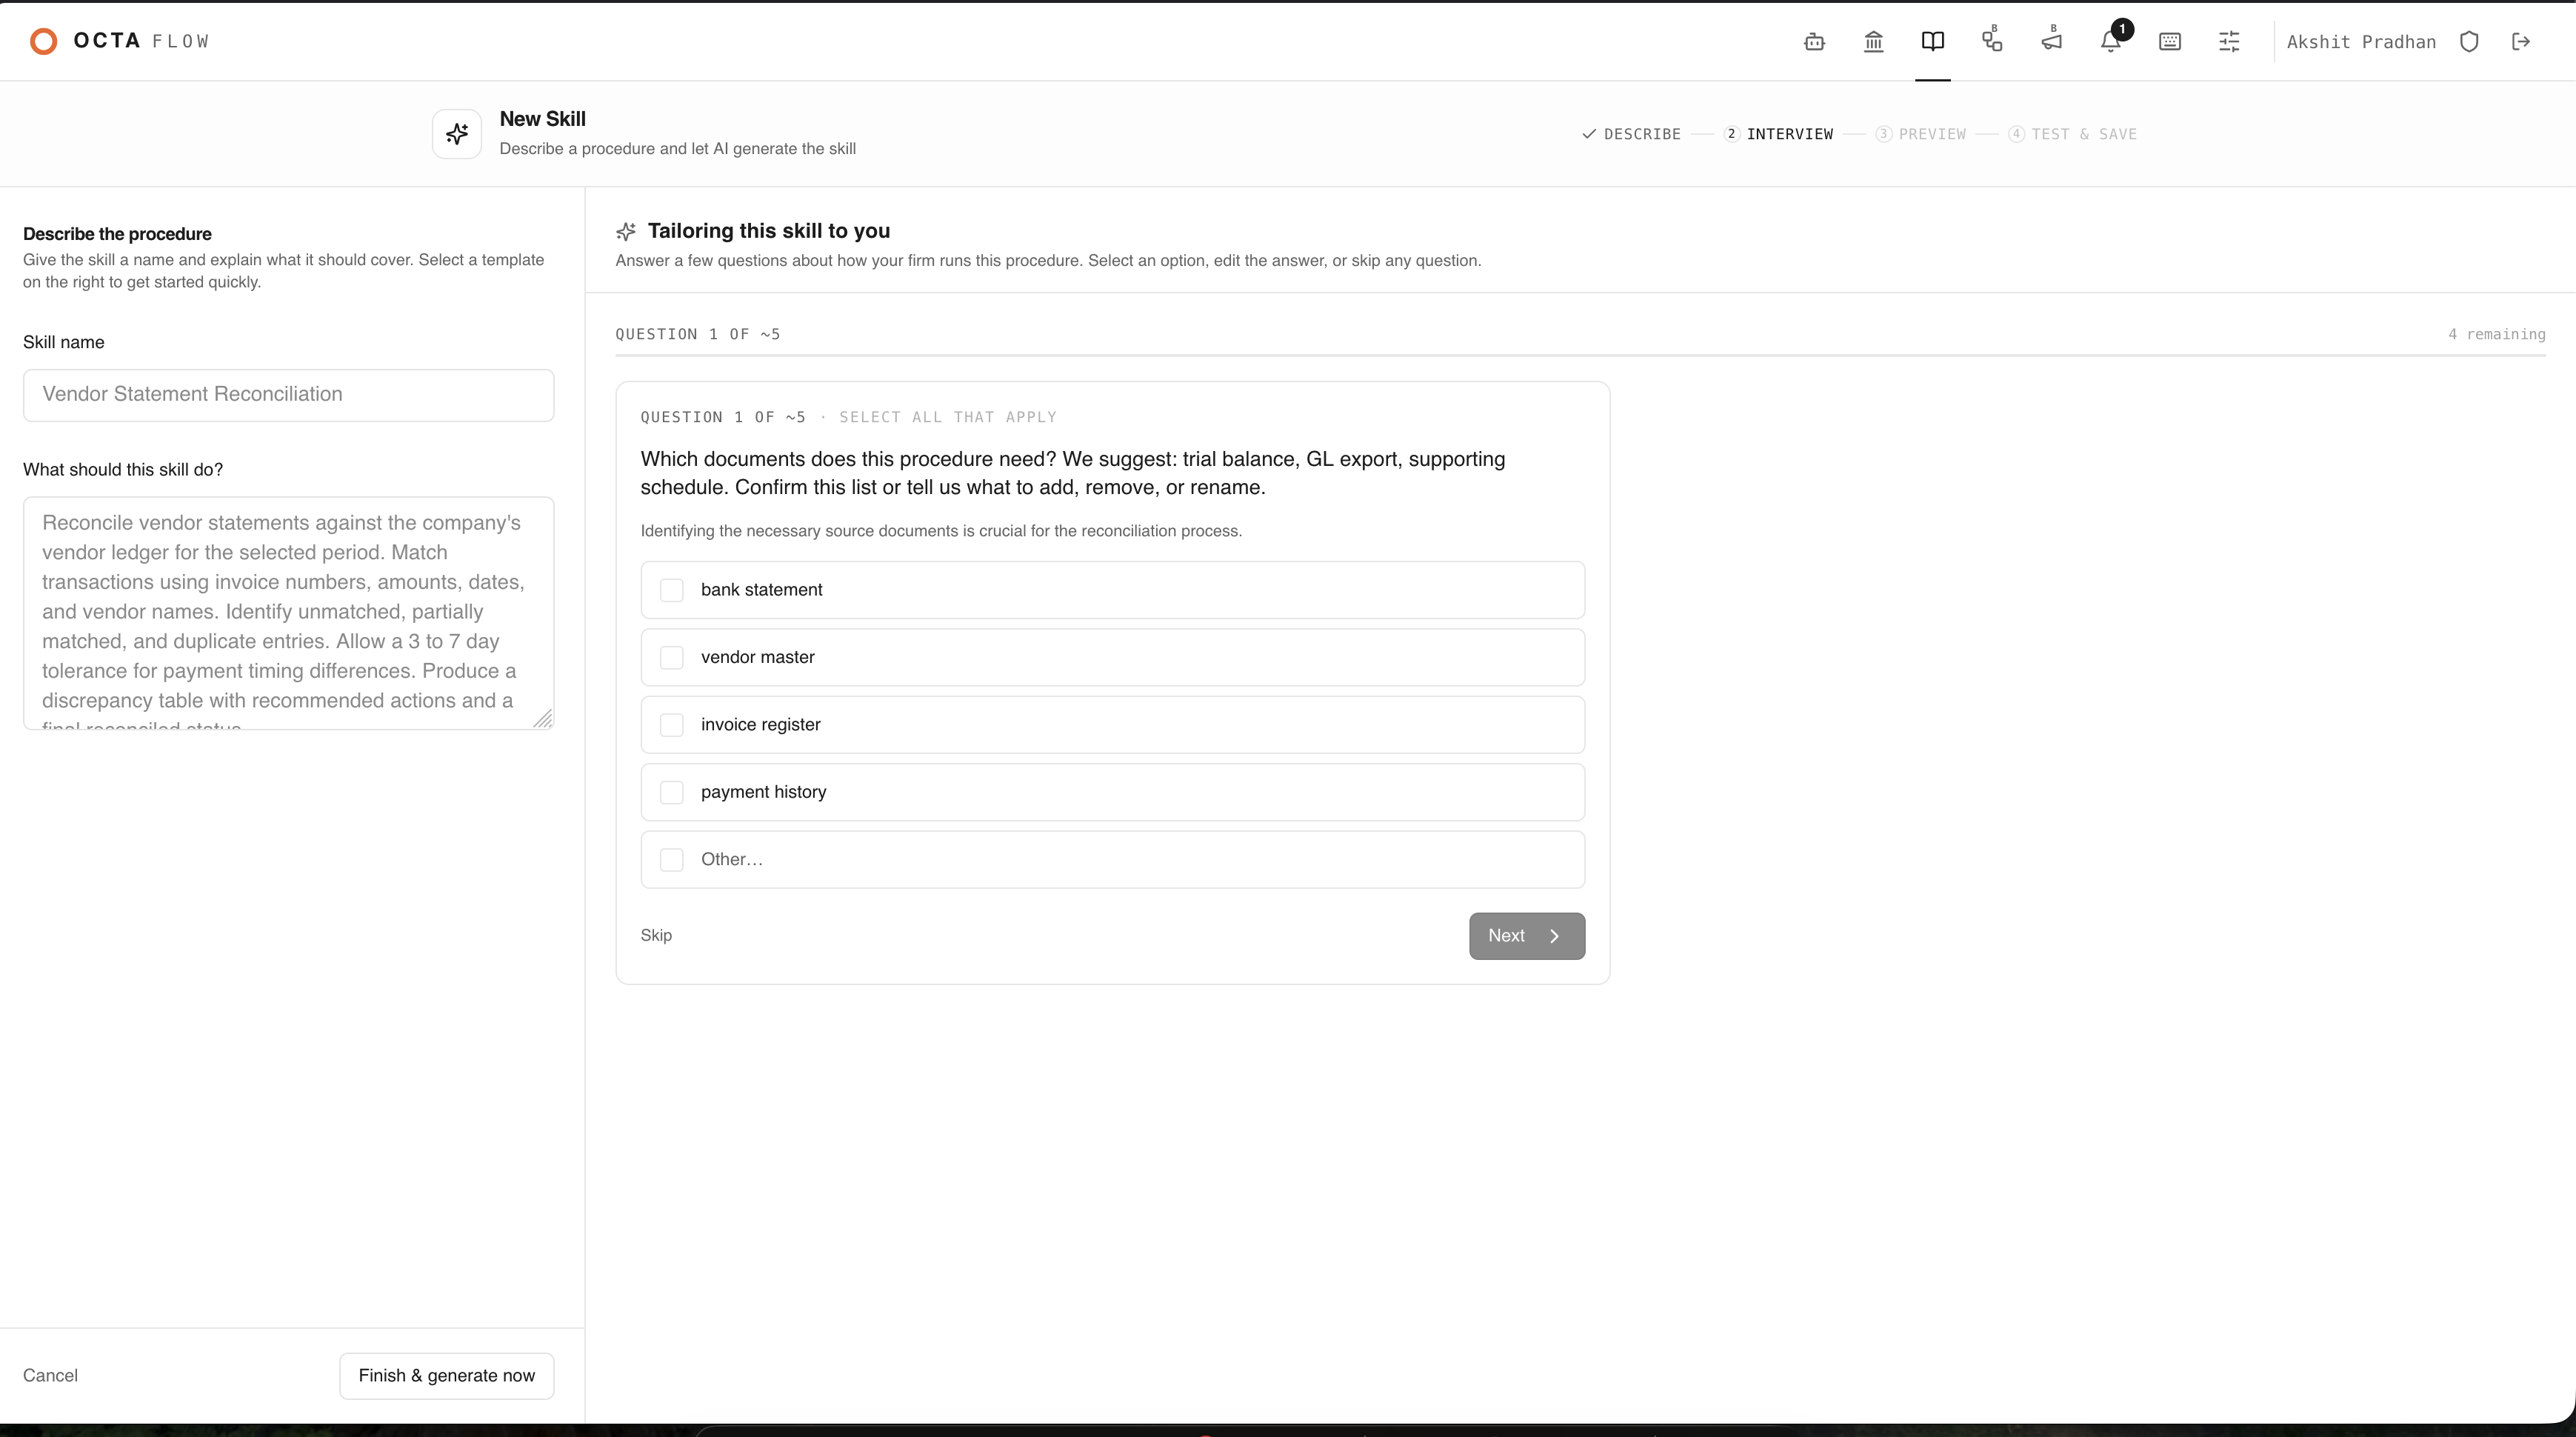The width and height of the screenshot is (2576, 1437).
Task: Cancel the new skill
Action: click(x=50, y=1376)
